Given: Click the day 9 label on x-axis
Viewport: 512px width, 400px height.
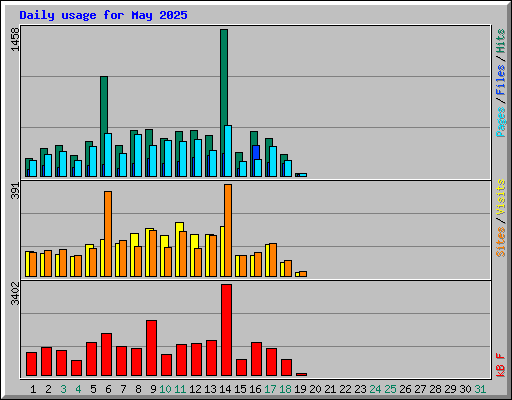Looking at the screenshot, I should (153, 389).
